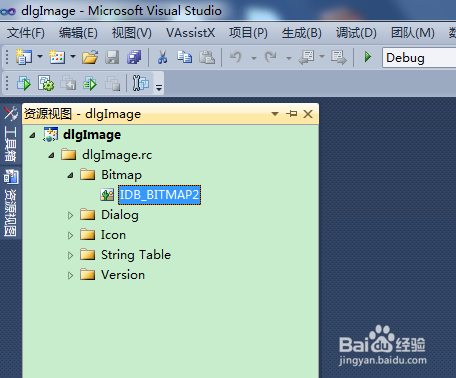Click the Add New Item toolbar icon

[x=57, y=57]
